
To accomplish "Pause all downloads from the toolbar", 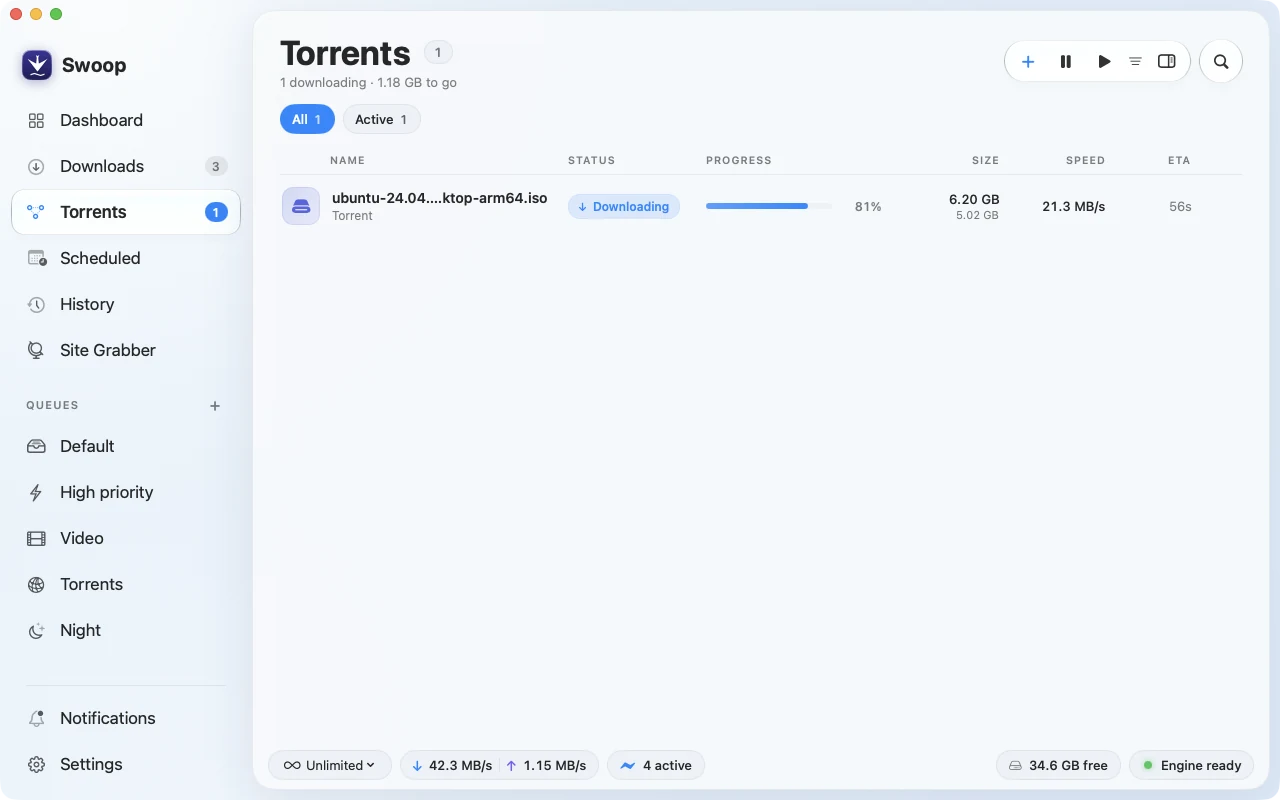I will (1066, 61).
